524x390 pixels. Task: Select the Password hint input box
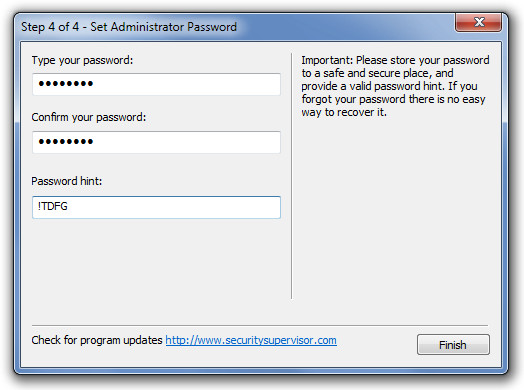[x=156, y=207]
